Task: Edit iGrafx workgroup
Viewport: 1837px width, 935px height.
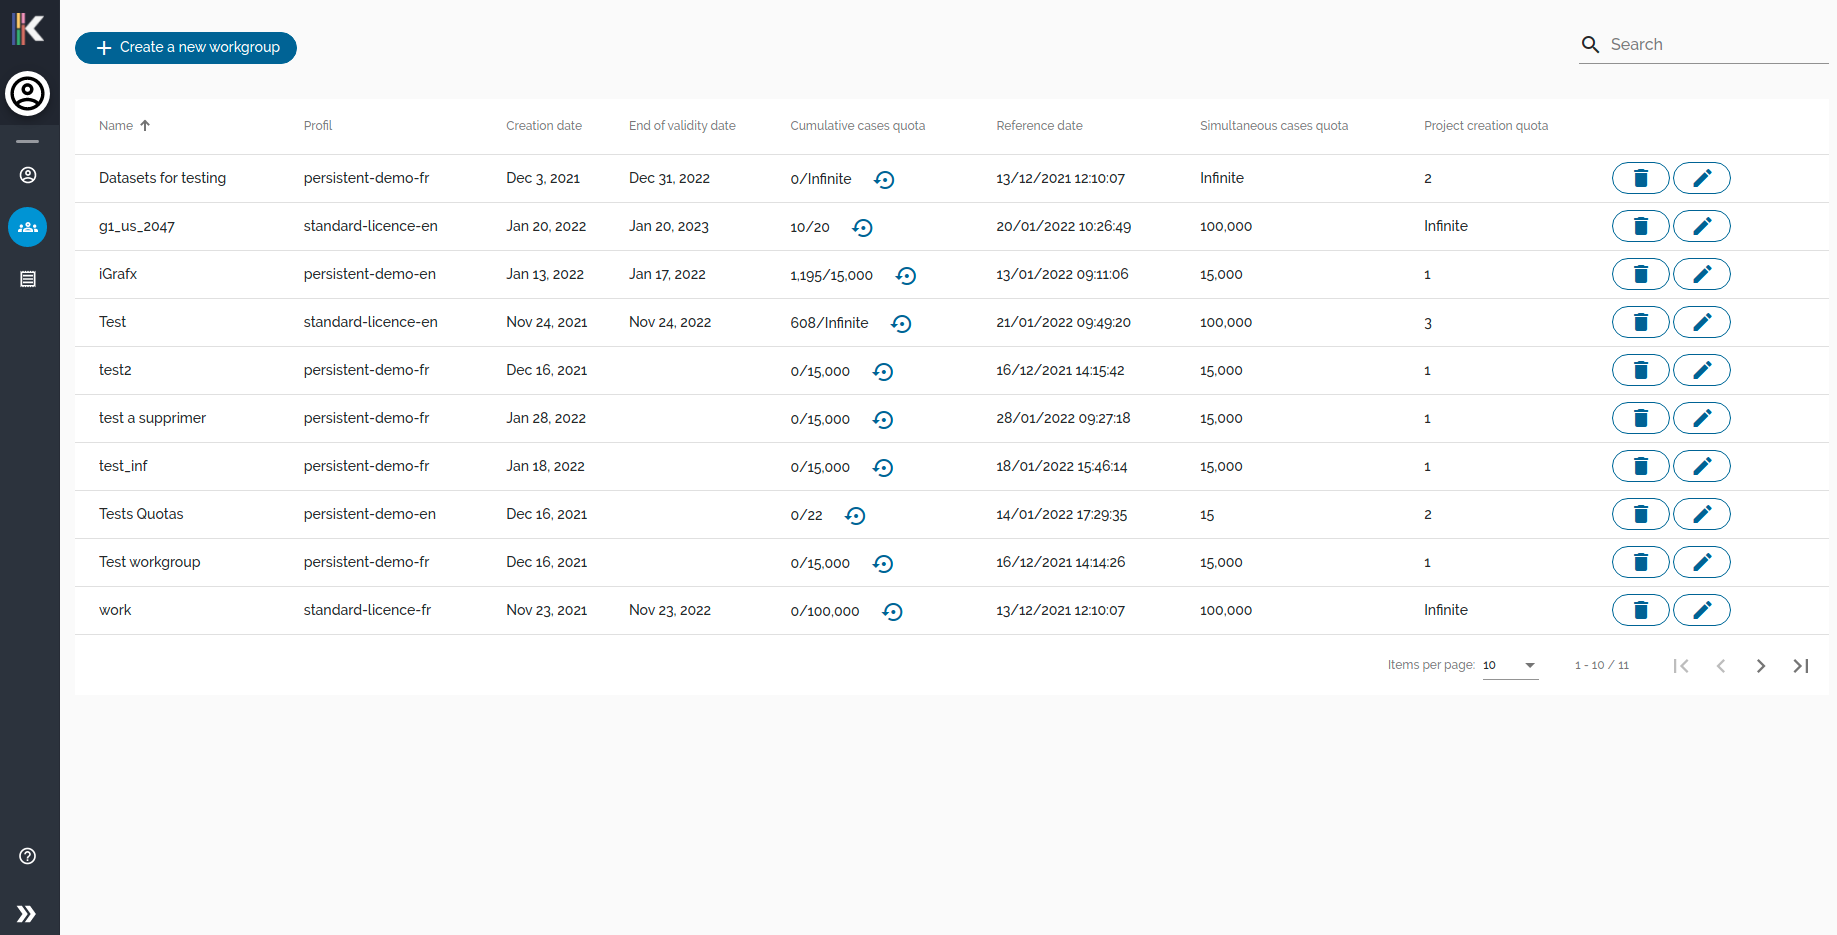Action: tap(1702, 274)
